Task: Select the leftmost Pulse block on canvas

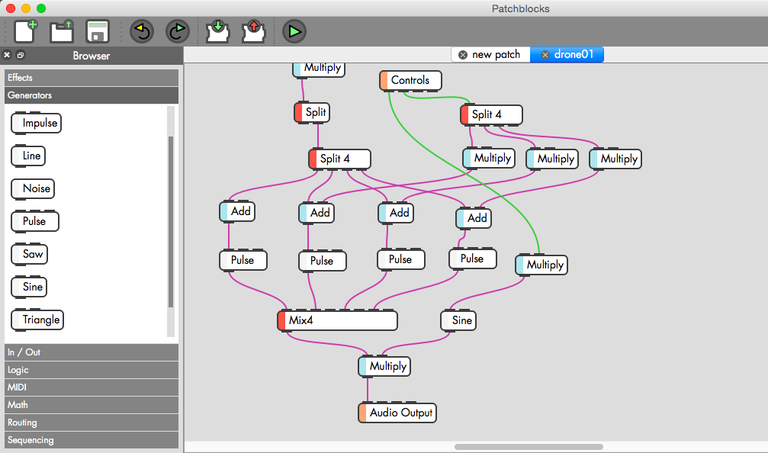Action: coord(243,261)
